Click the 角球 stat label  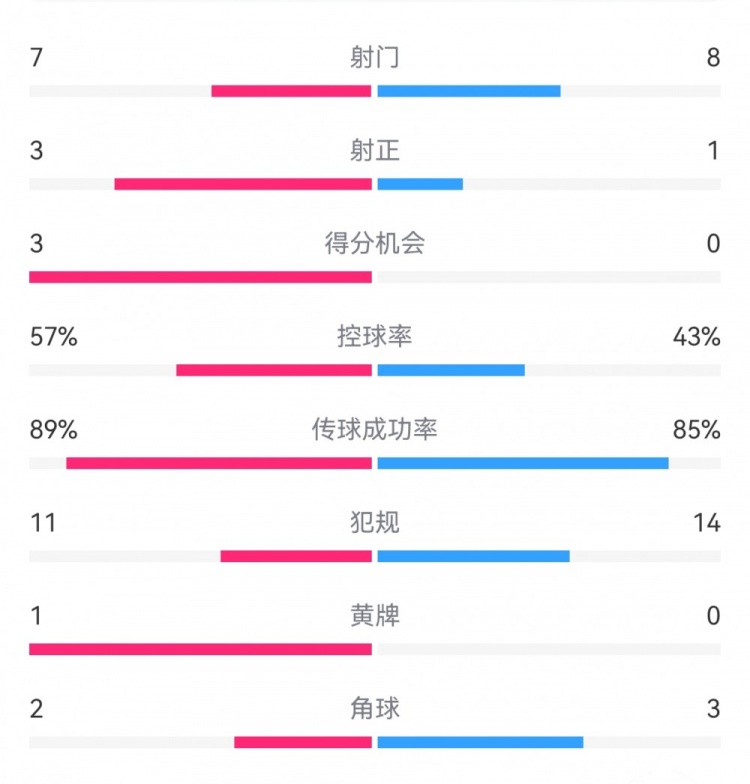[x=375, y=709]
